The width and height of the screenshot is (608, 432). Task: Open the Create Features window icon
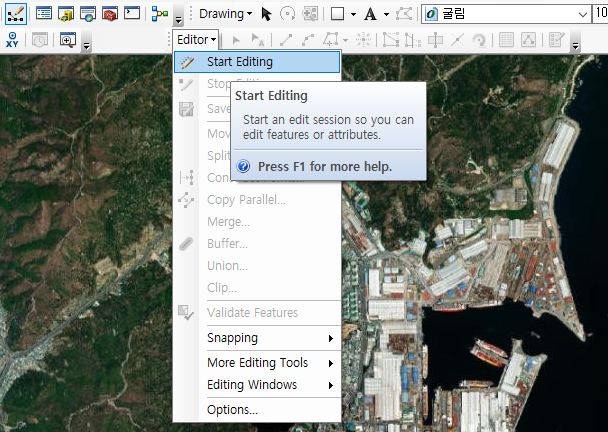556,40
